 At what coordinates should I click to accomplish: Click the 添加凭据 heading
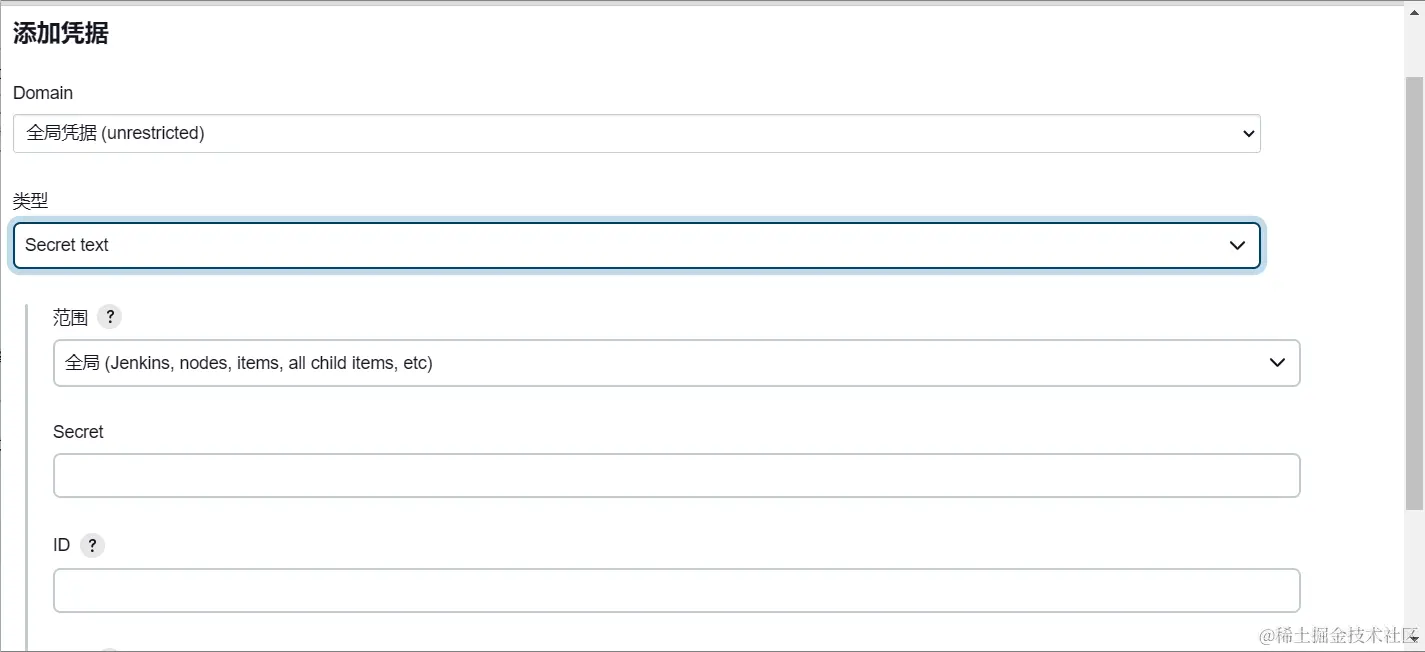tap(60, 33)
